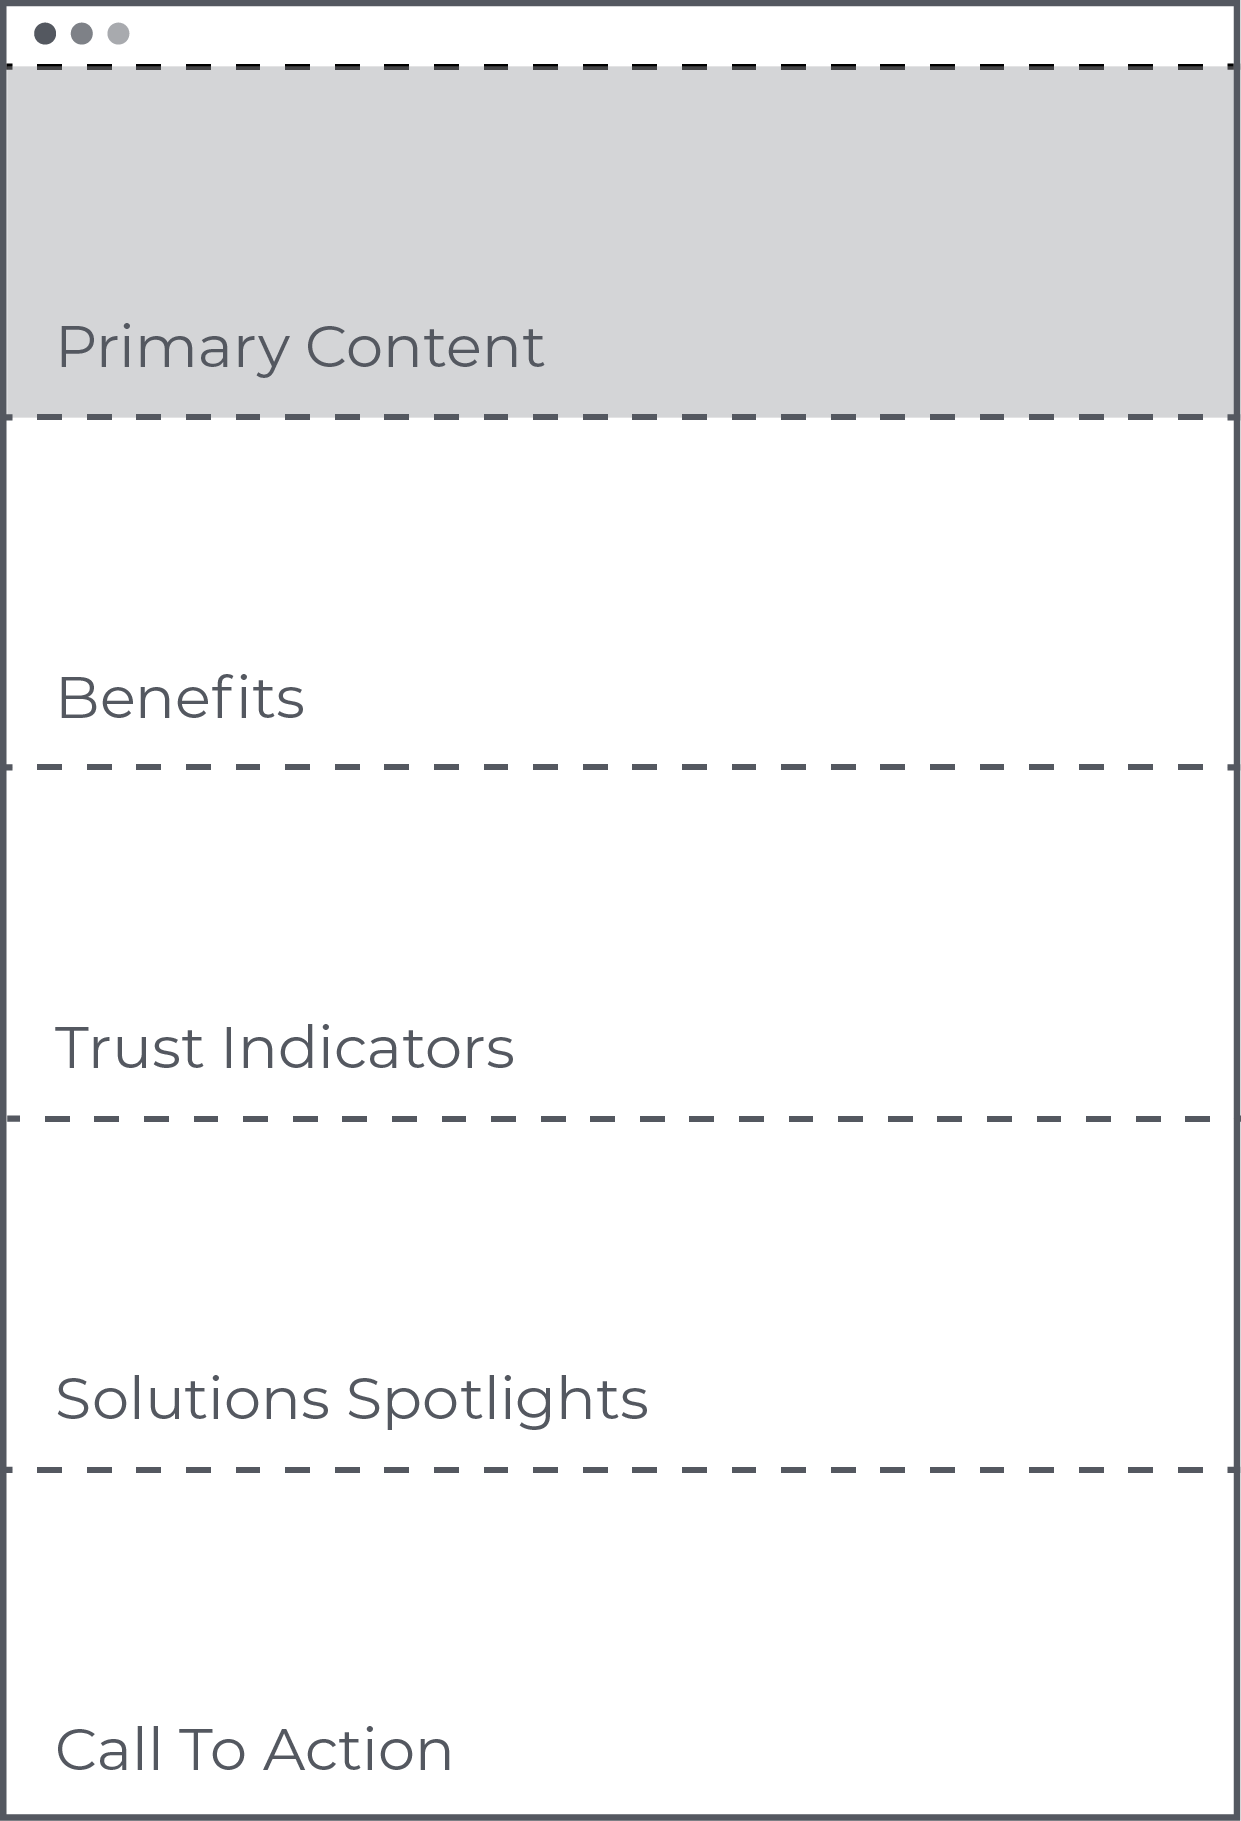Click the lightest gray window dot
Viewport: 1241px width, 1821px height.
click(x=118, y=34)
